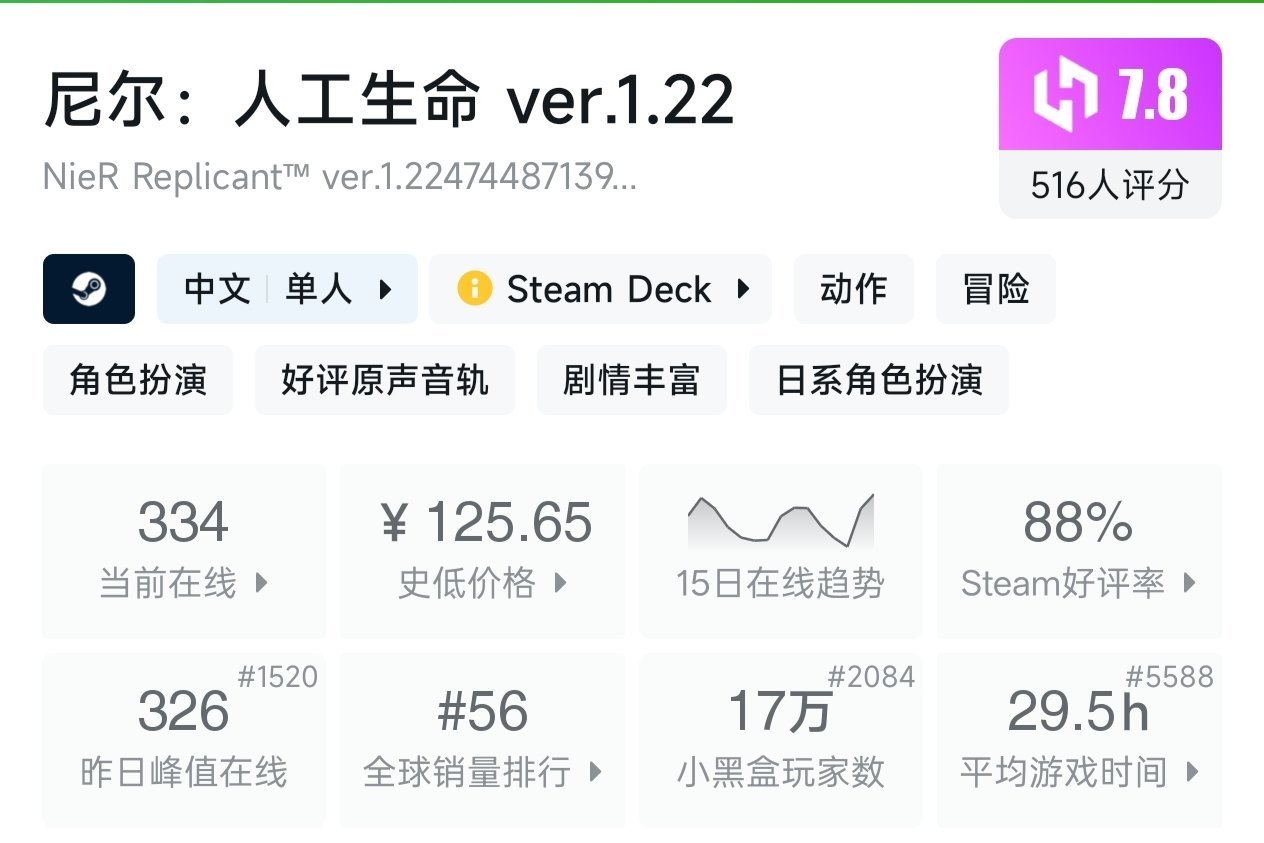Open the 小黑盒玩家数 17万 stat card
1264x843 pixels.
(x=780, y=740)
